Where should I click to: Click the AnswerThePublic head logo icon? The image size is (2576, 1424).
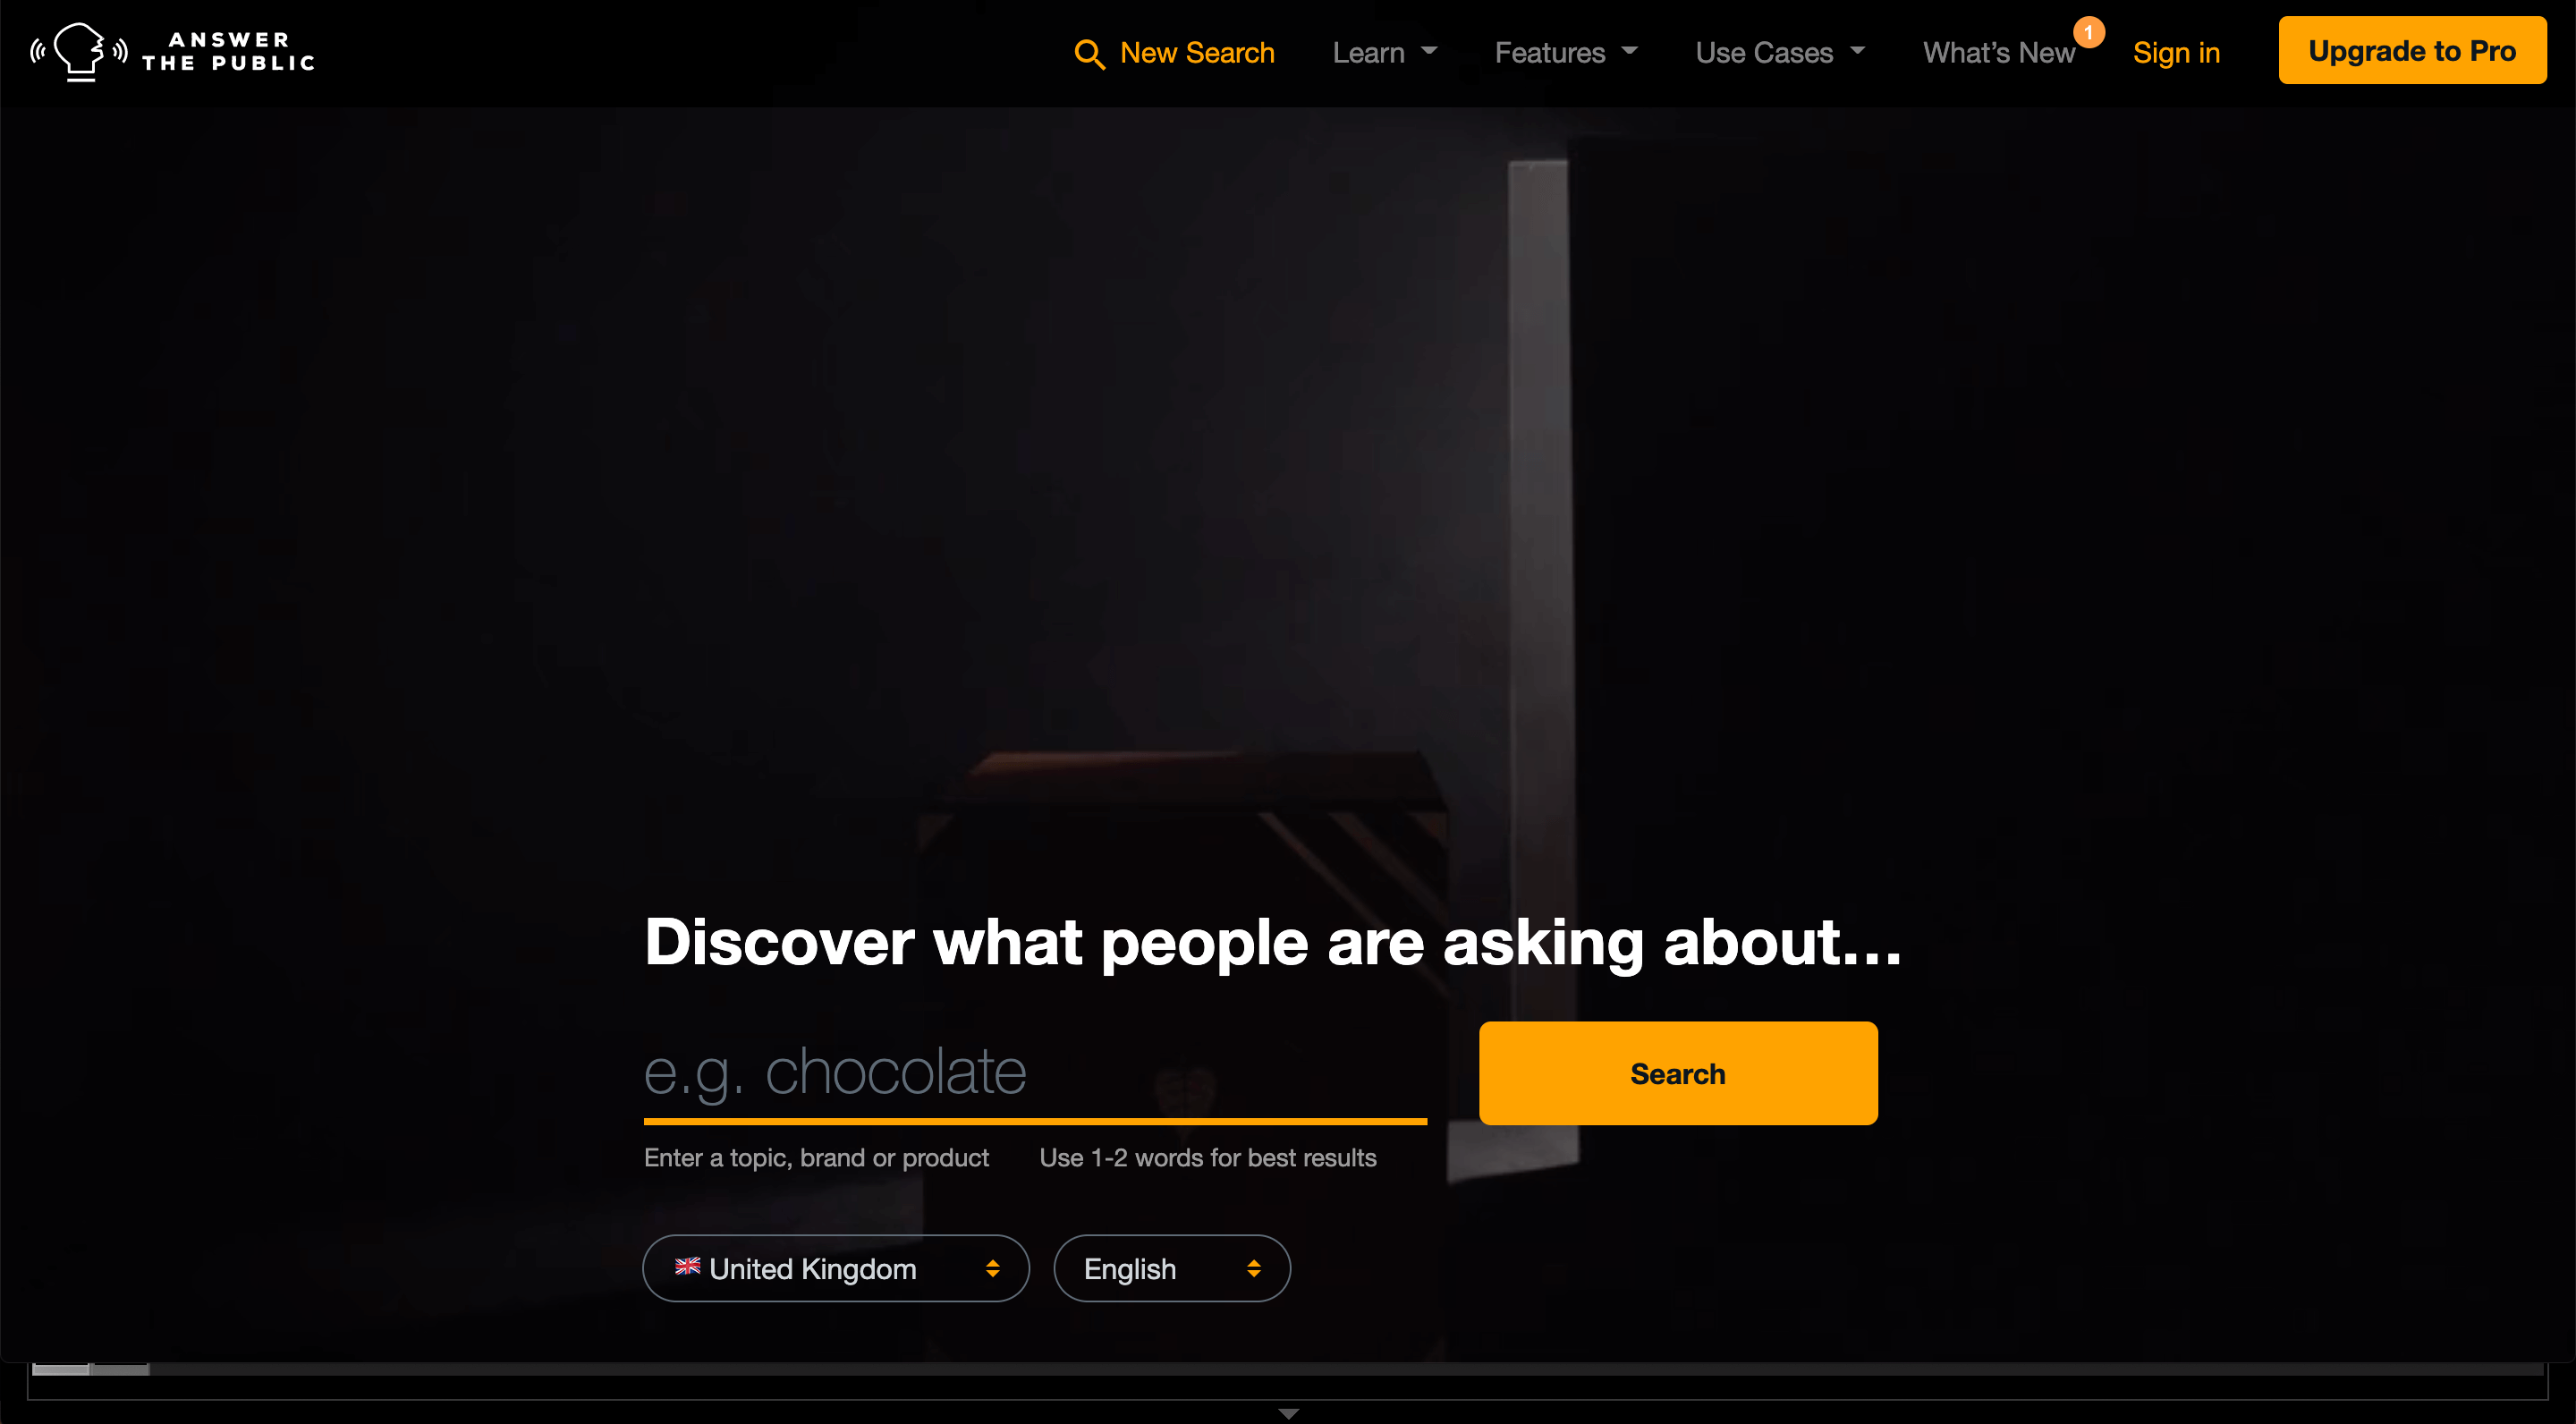tap(79, 51)
